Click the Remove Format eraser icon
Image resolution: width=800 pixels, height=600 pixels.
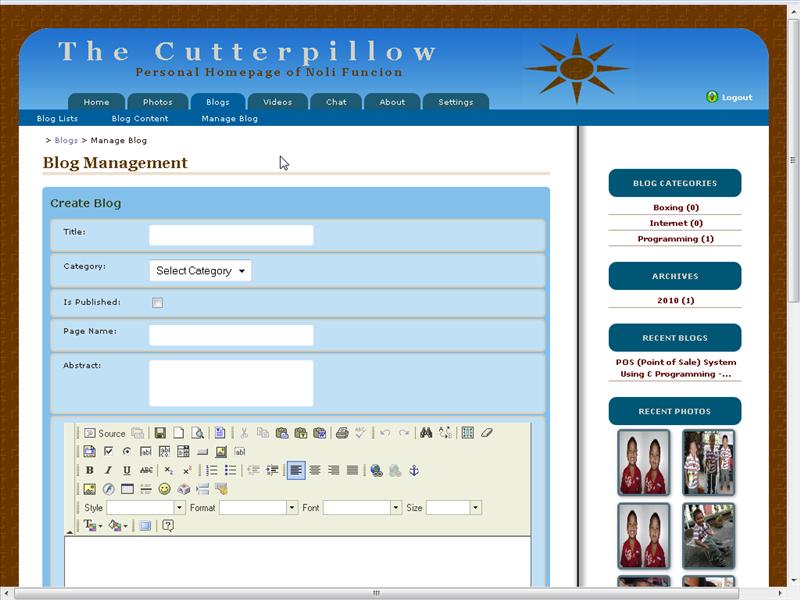[486, 433]
